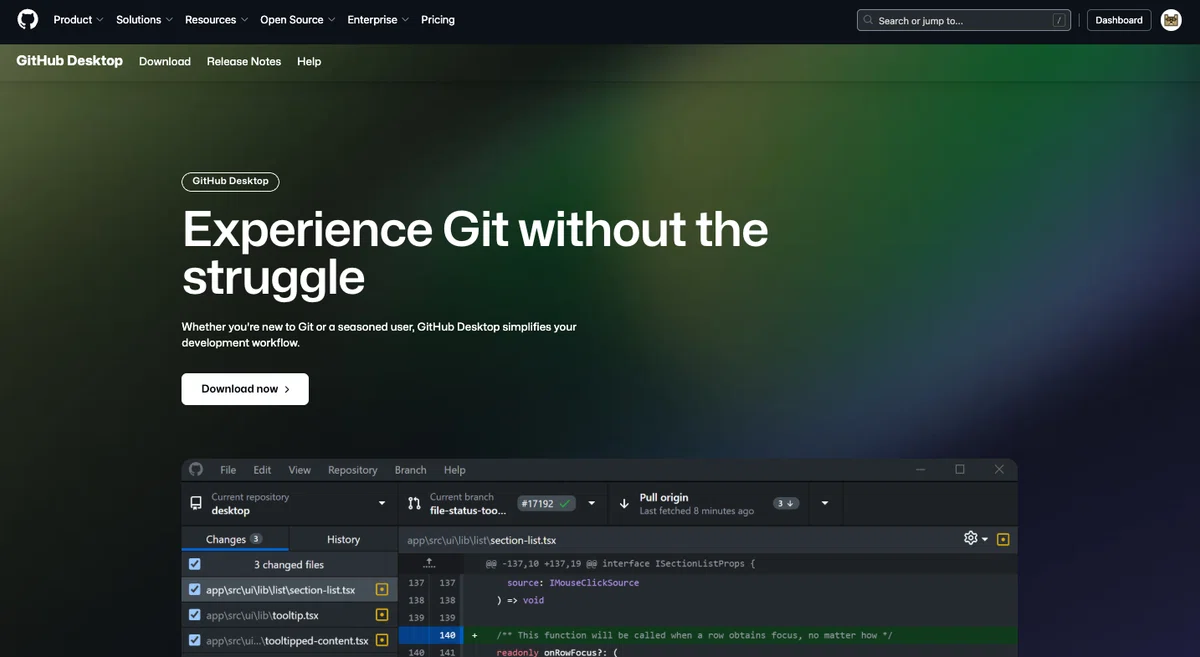Screen dimensions: 1200x657
Task: Open the diff settings gear icon
Action: tap(970, 538)
